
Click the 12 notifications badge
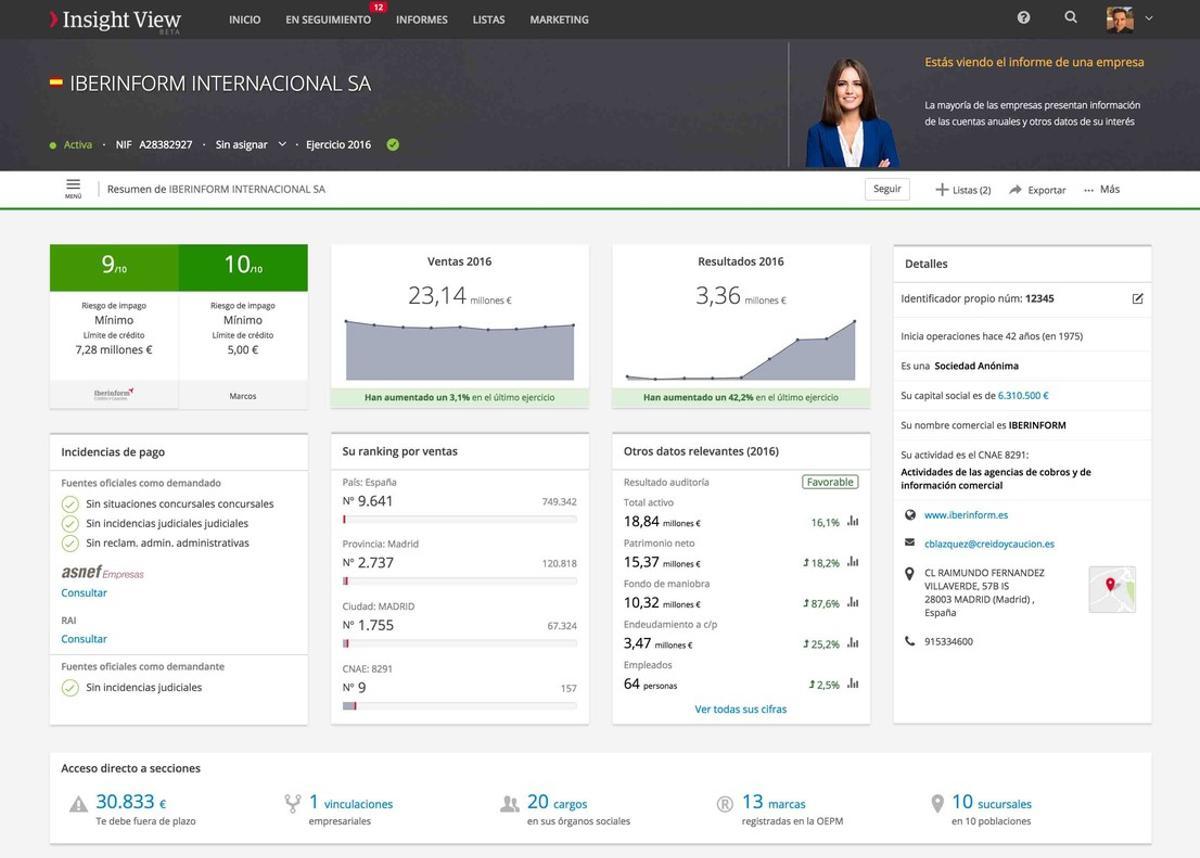tap(378, 7)
